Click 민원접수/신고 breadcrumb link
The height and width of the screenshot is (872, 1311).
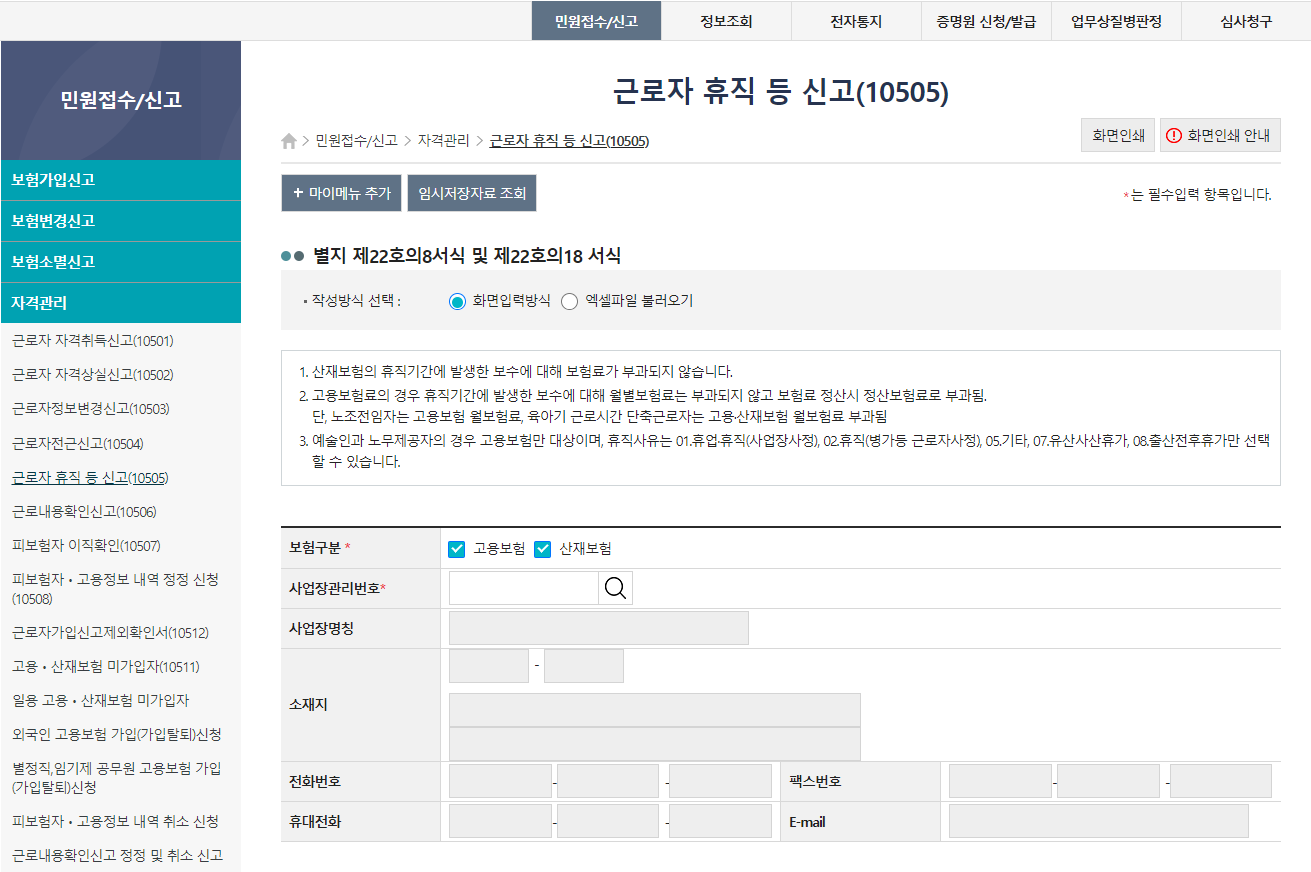(356, 141)
